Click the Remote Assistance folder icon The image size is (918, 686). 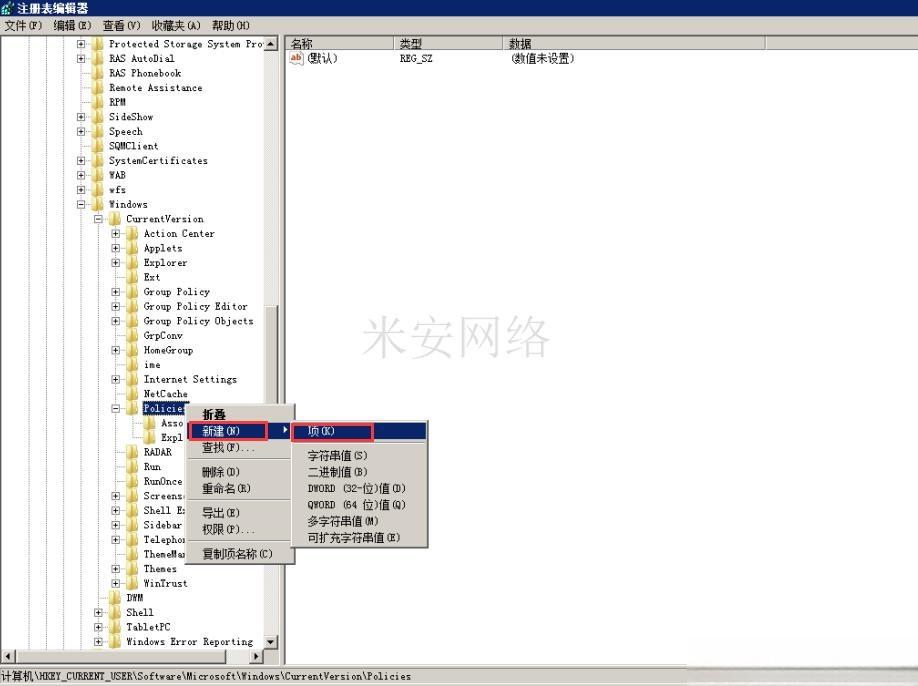coord(98,88)
